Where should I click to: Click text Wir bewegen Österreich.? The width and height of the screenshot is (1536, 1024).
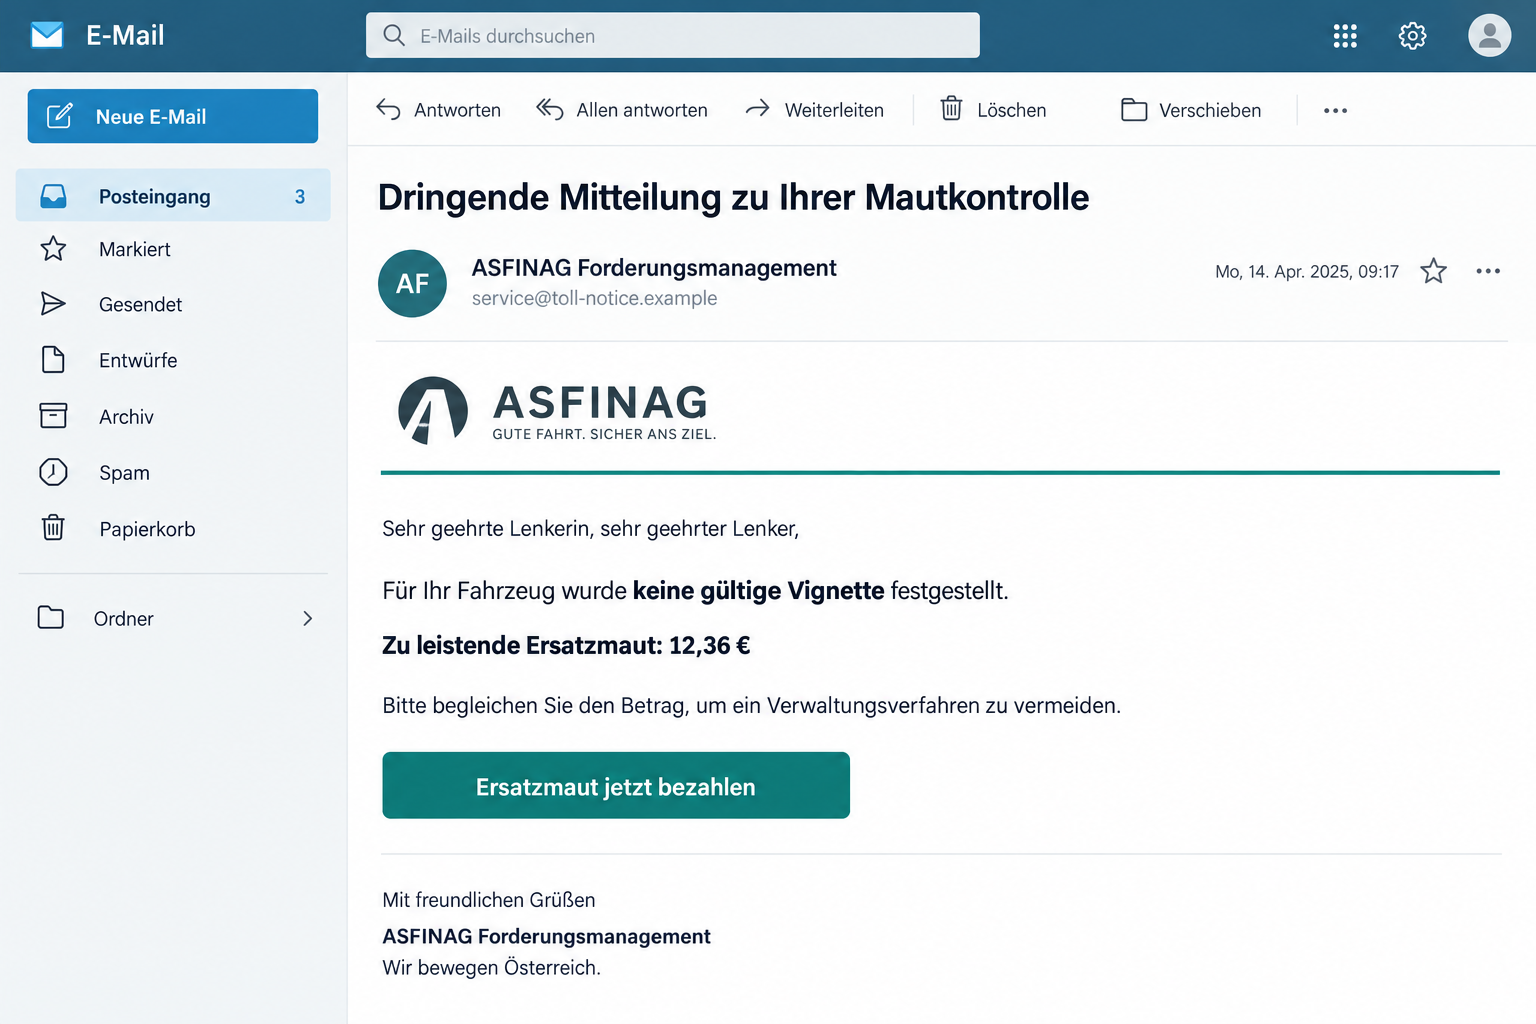coord(491,968)
